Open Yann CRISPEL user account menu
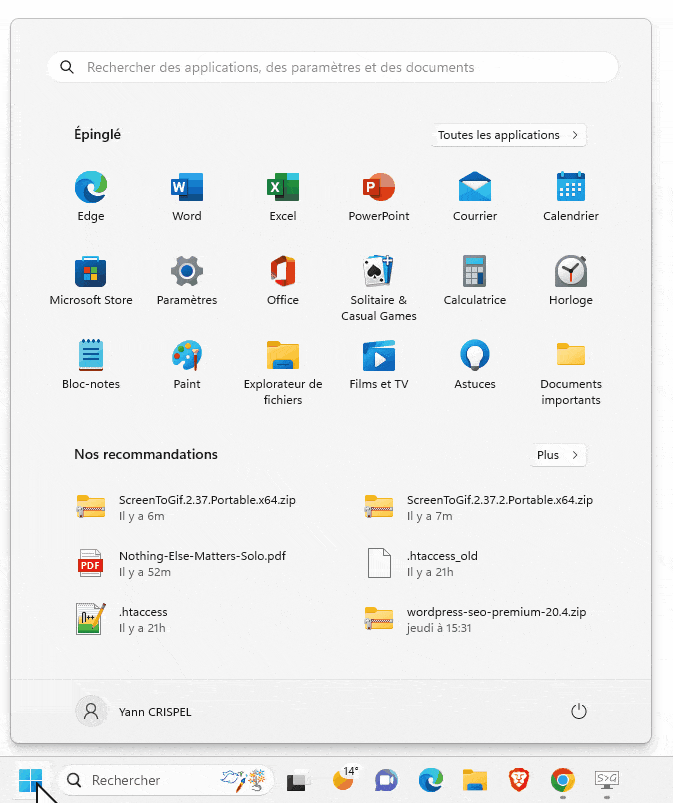673x803 pixels. (134, 711)
